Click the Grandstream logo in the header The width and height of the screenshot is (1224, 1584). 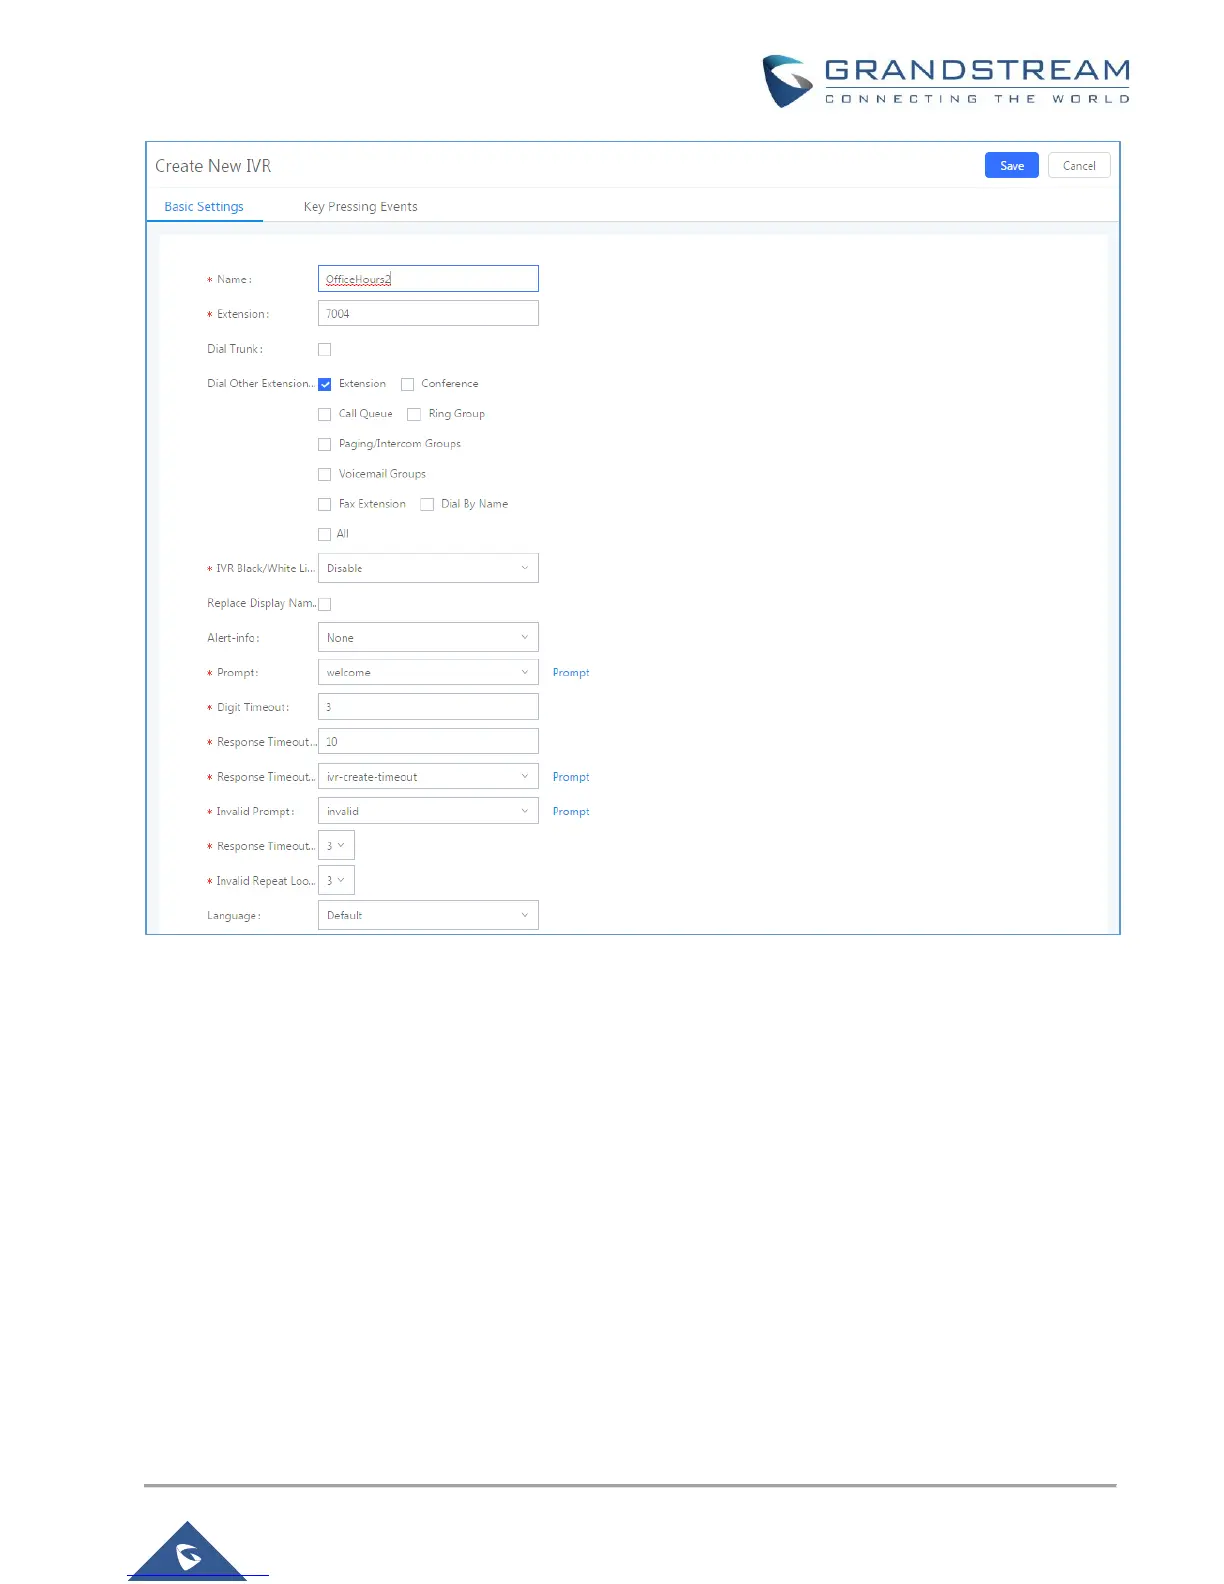tap(946, 81)
